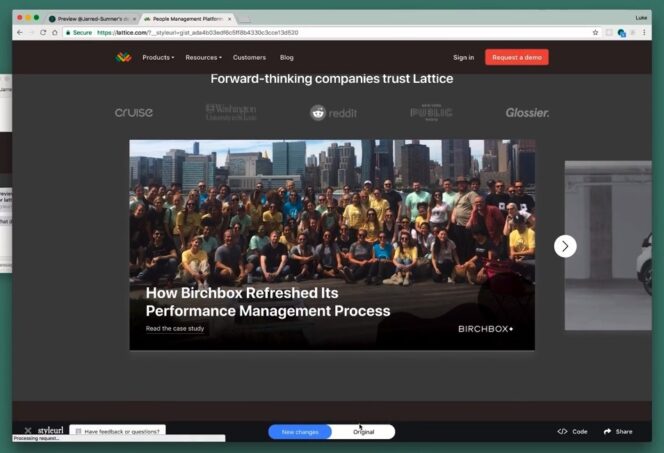Select the People Management Platform tab
Viewport: 664px width, 453px height.
point(186,19)
